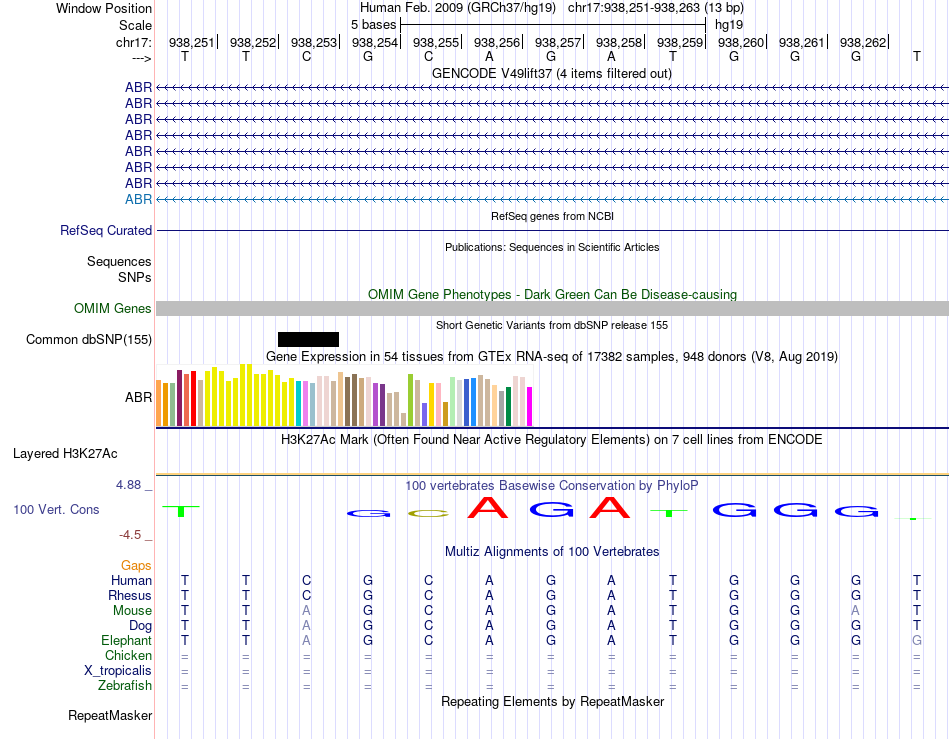
Task: Click the Window Position label
Action: click(x=104, y=8)
